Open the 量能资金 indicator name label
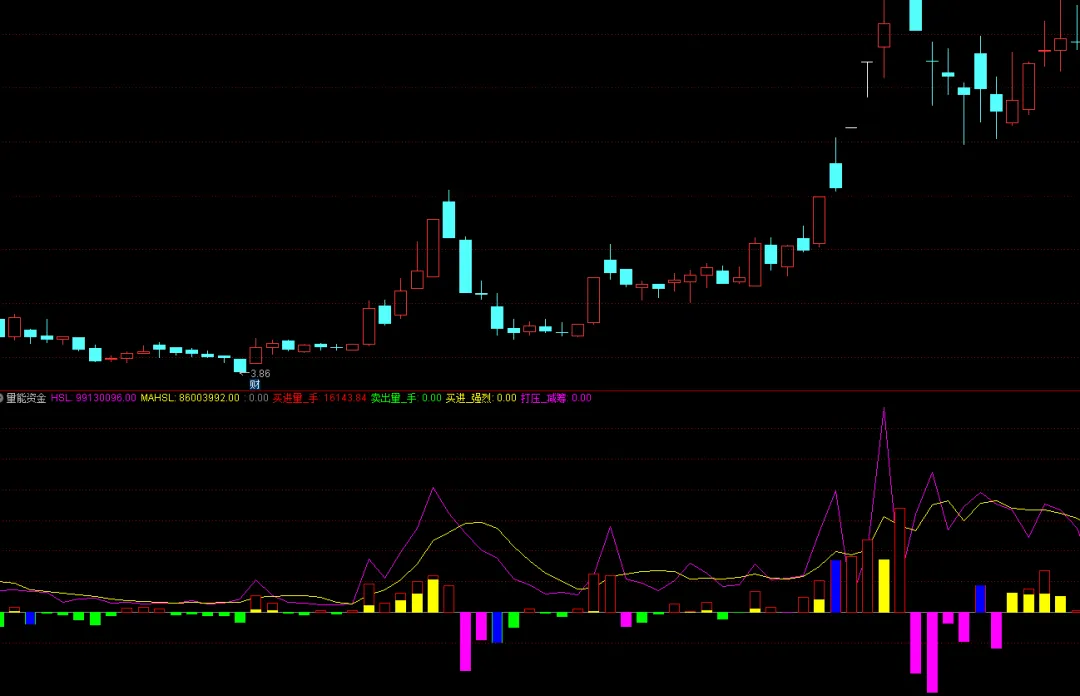 point(26,398)
